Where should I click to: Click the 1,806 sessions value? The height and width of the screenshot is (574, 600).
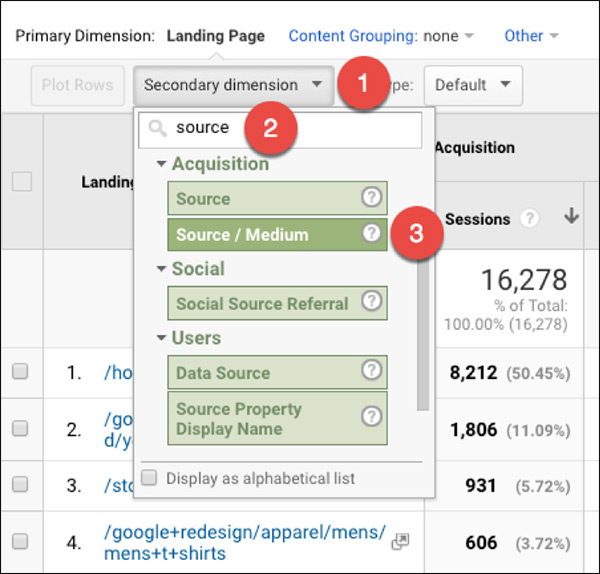(473, 430)
